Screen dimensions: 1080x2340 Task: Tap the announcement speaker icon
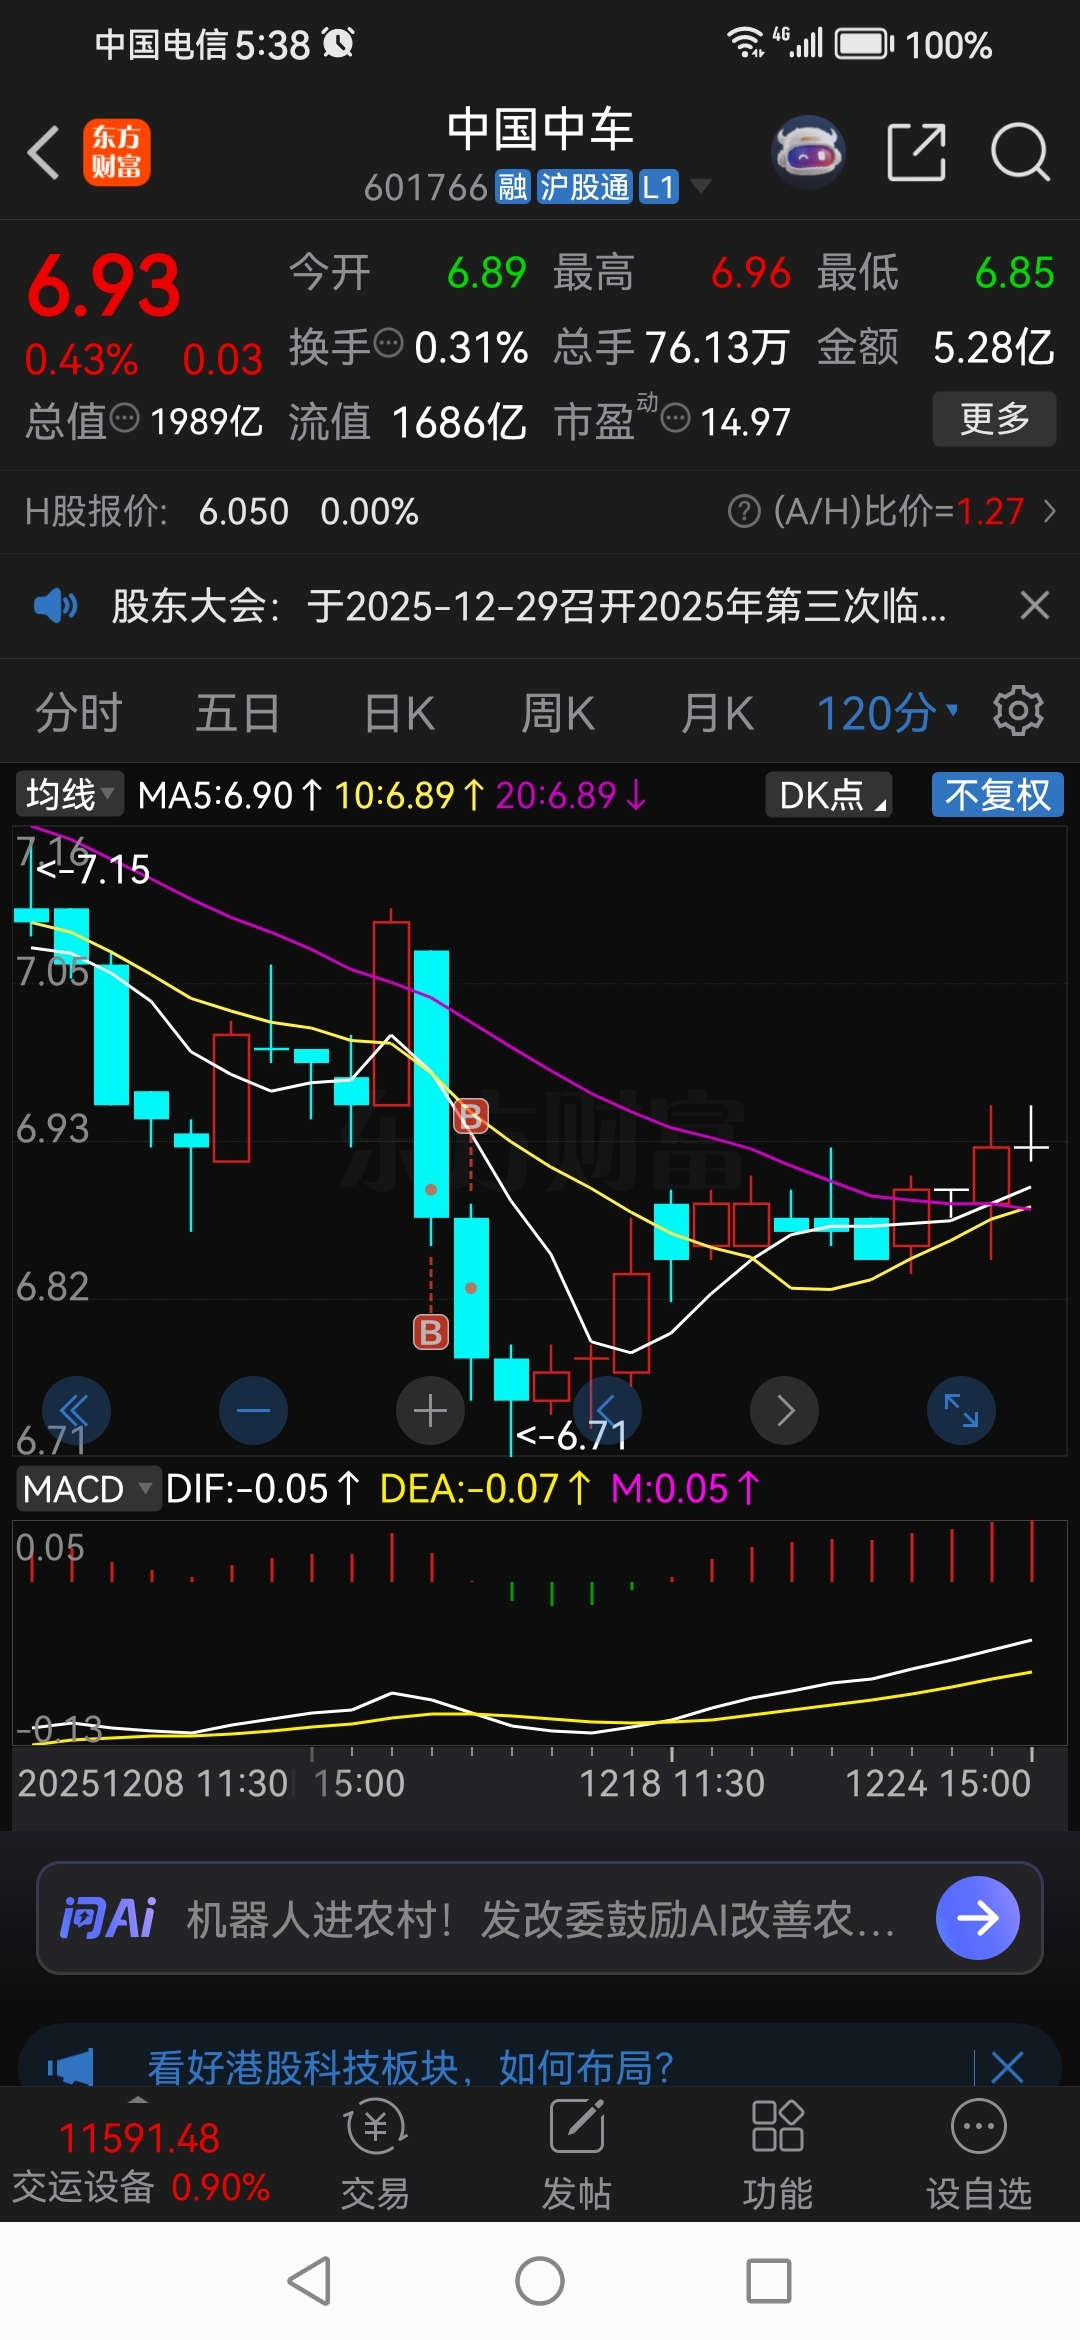56,606
